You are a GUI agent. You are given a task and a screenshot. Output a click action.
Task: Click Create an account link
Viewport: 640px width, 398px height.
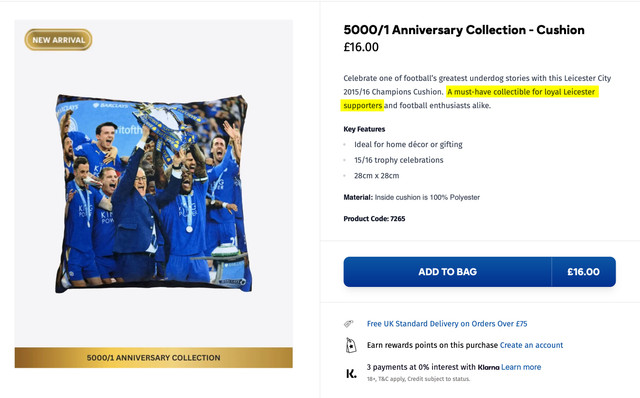tap(531, 345)
